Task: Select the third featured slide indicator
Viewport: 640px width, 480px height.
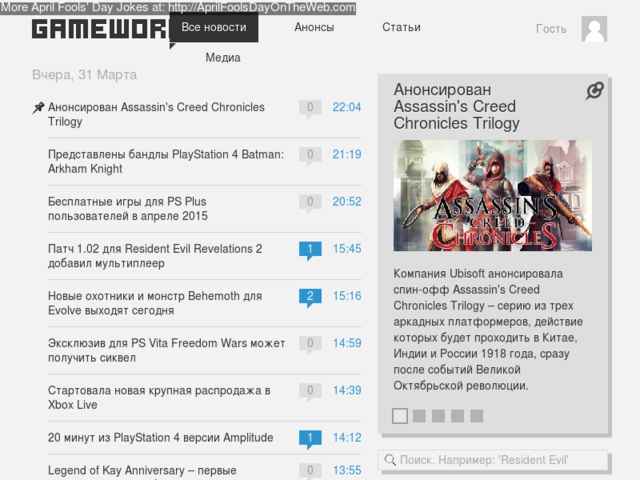Action: pos(438,416)
